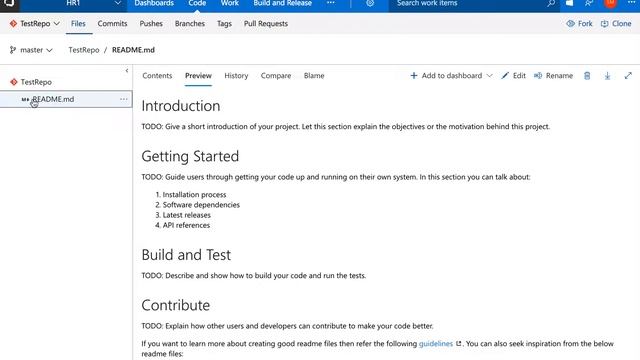Collapse the file tree pane
The image size is (640, 360).
[127, 71]
